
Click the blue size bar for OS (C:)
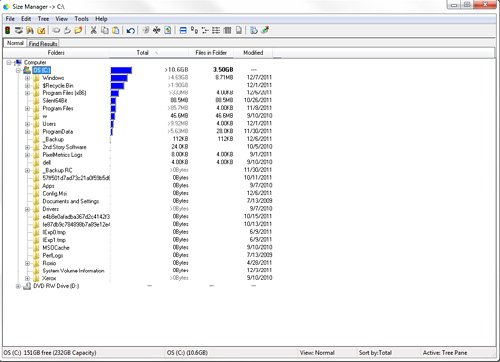click(121, 70)
